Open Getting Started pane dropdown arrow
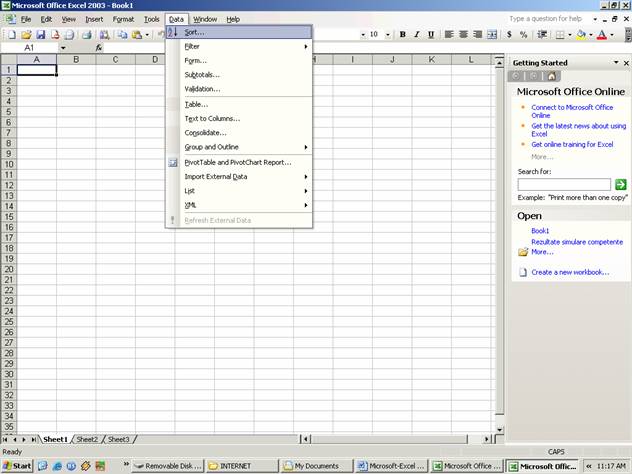This screenshot has height=474, width=632. coord(616,62)
